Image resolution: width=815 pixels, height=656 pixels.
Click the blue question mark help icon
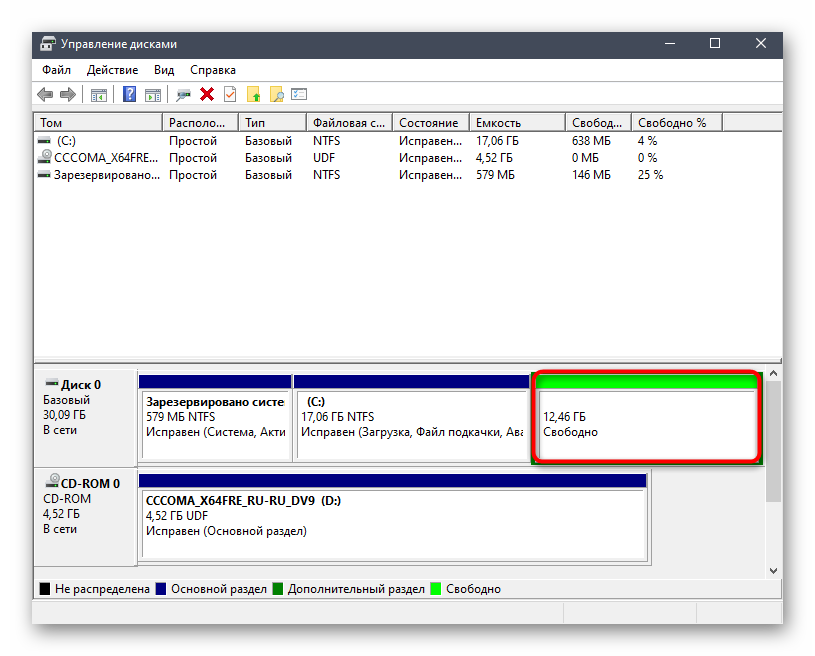tap(129, 94)
